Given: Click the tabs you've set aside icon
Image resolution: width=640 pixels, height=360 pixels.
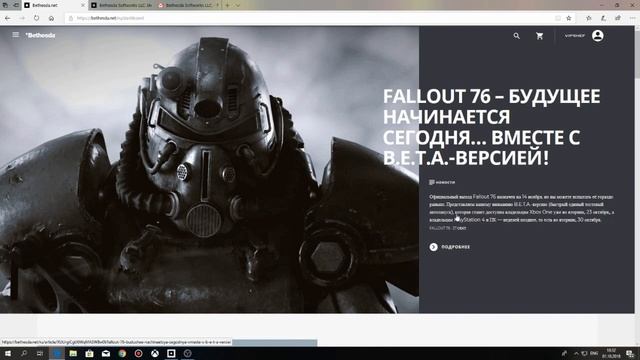Looking at the screenshot, I should (x=5, y=5).
